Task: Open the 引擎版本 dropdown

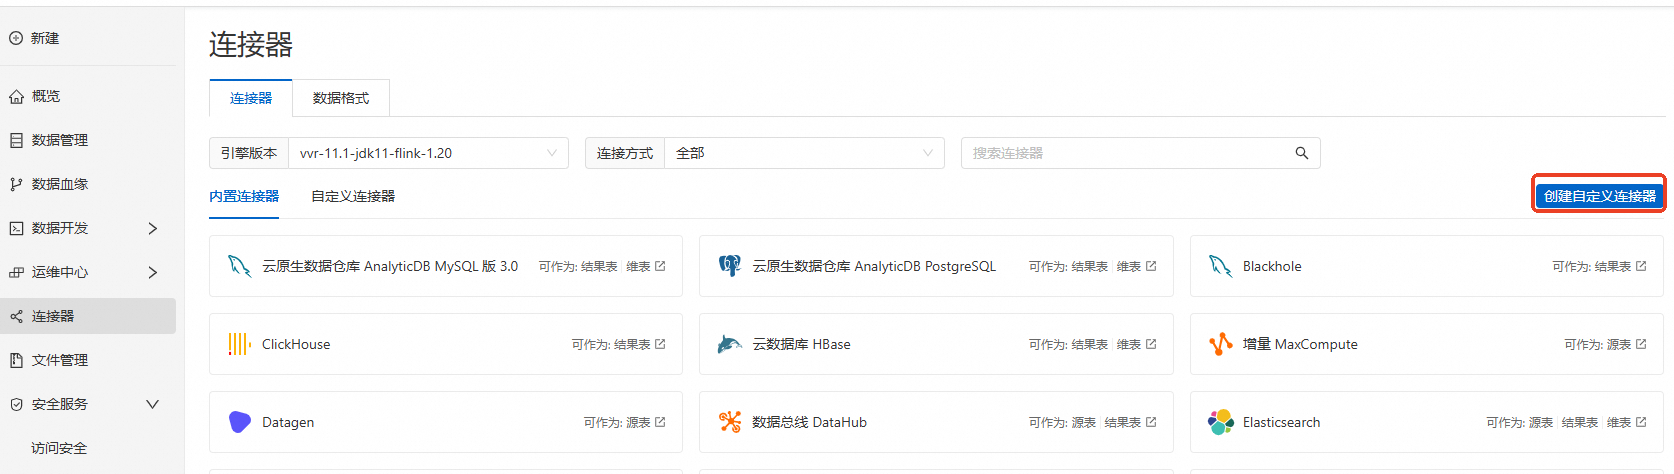Action: point(428,153)
